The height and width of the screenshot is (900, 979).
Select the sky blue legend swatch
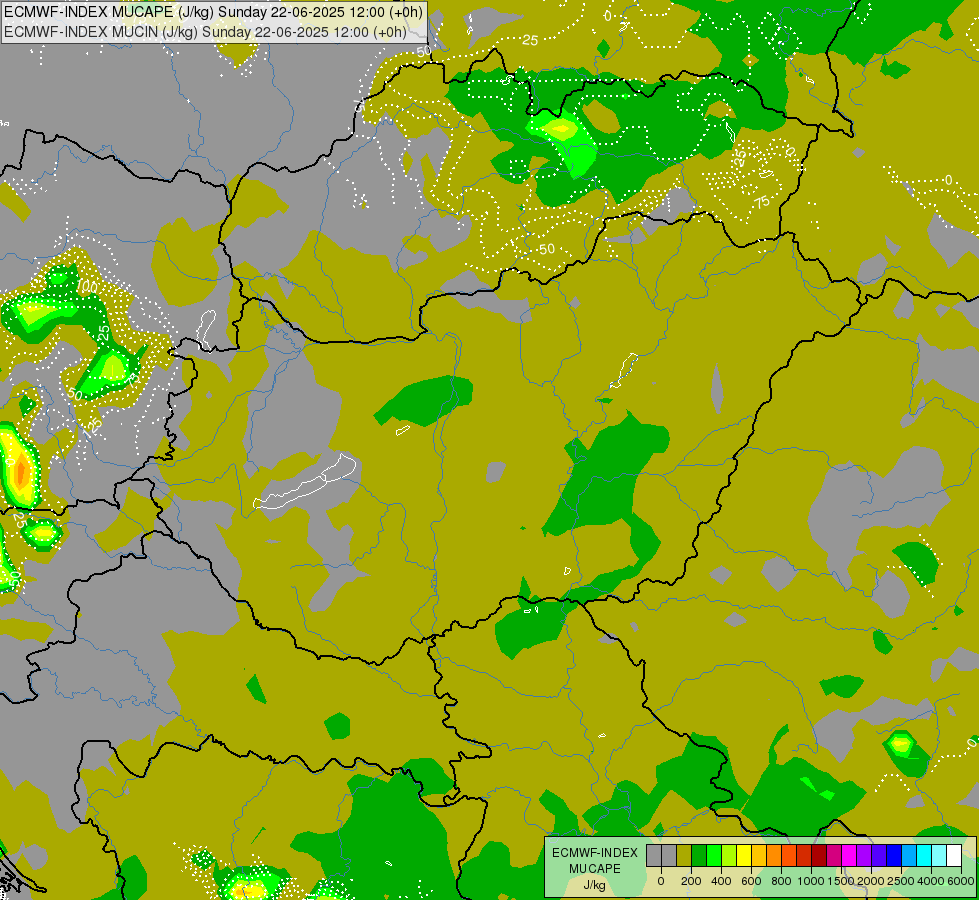pos(910,855)
